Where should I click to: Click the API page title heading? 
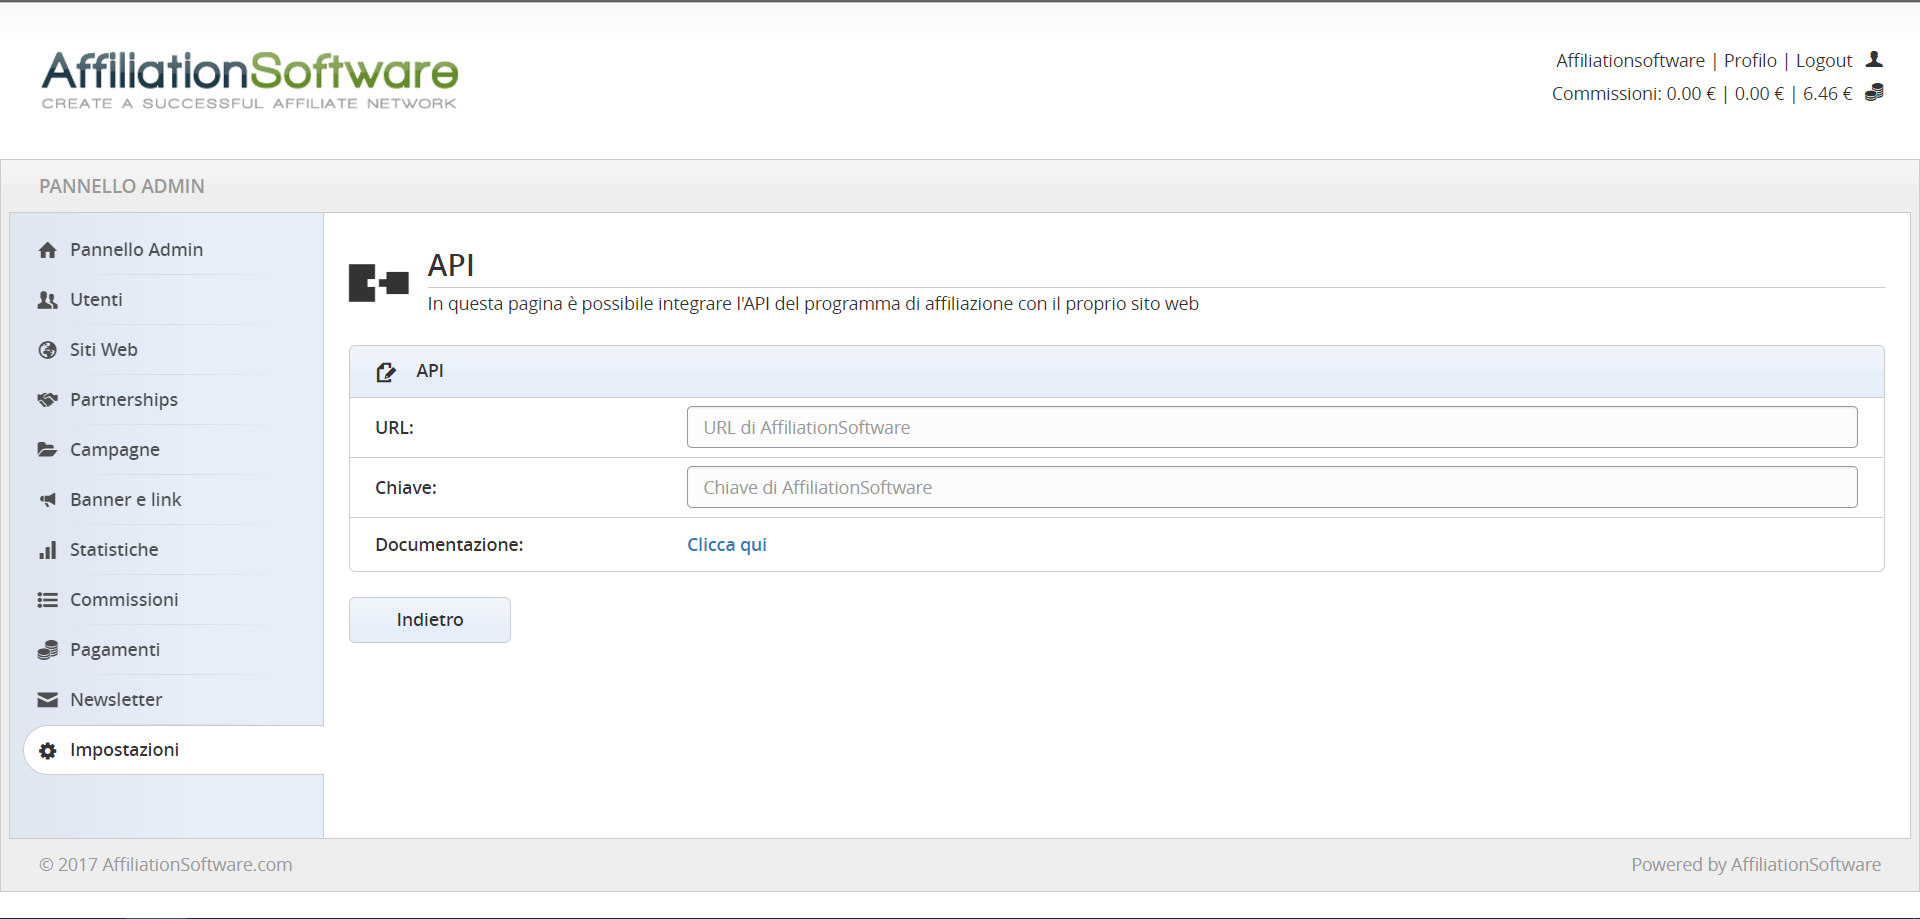tap(451, 266)
